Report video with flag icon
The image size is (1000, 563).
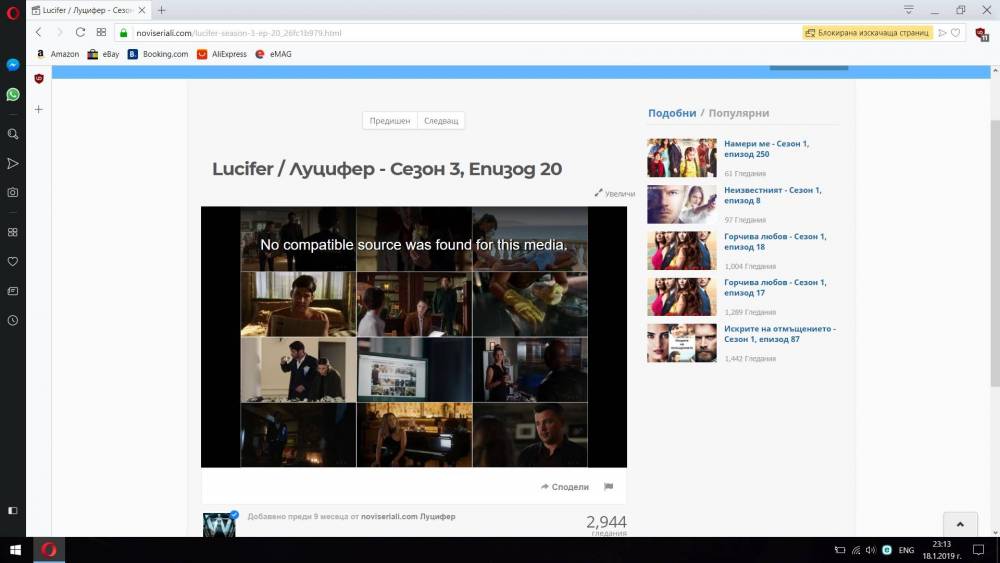click(x=608, y=486)
